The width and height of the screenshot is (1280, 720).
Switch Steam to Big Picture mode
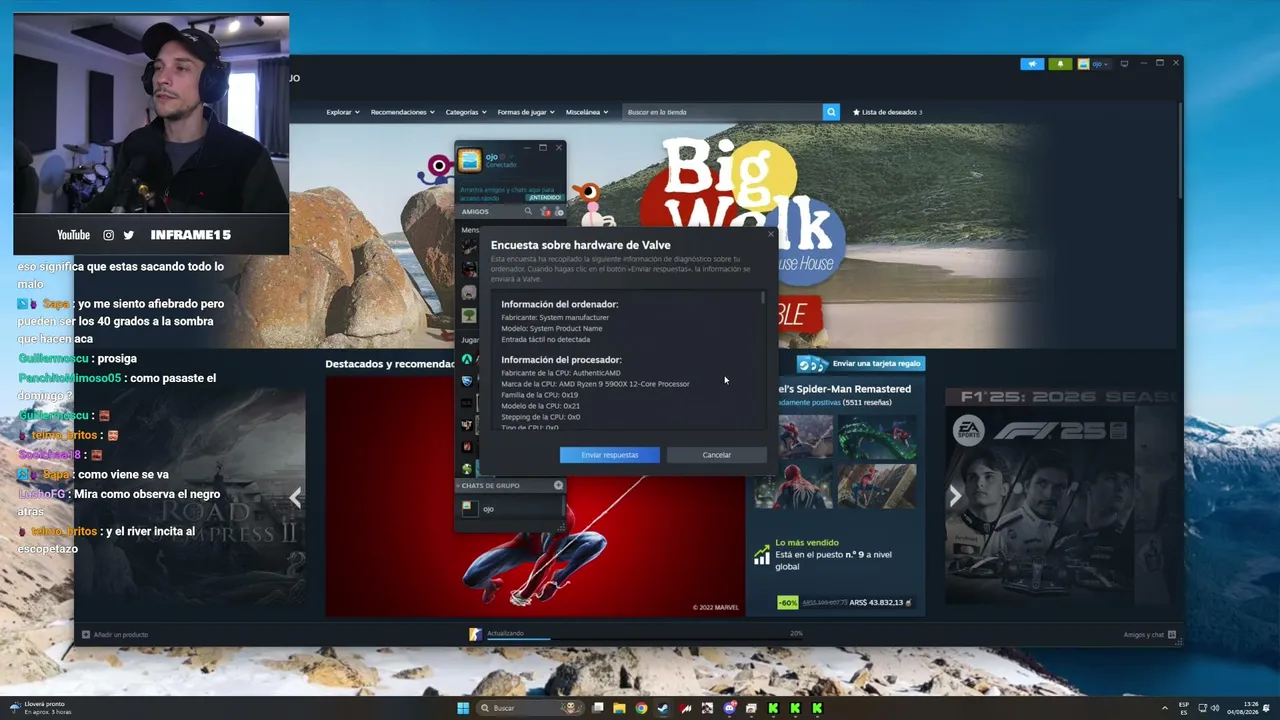(x=1124, y=64)
